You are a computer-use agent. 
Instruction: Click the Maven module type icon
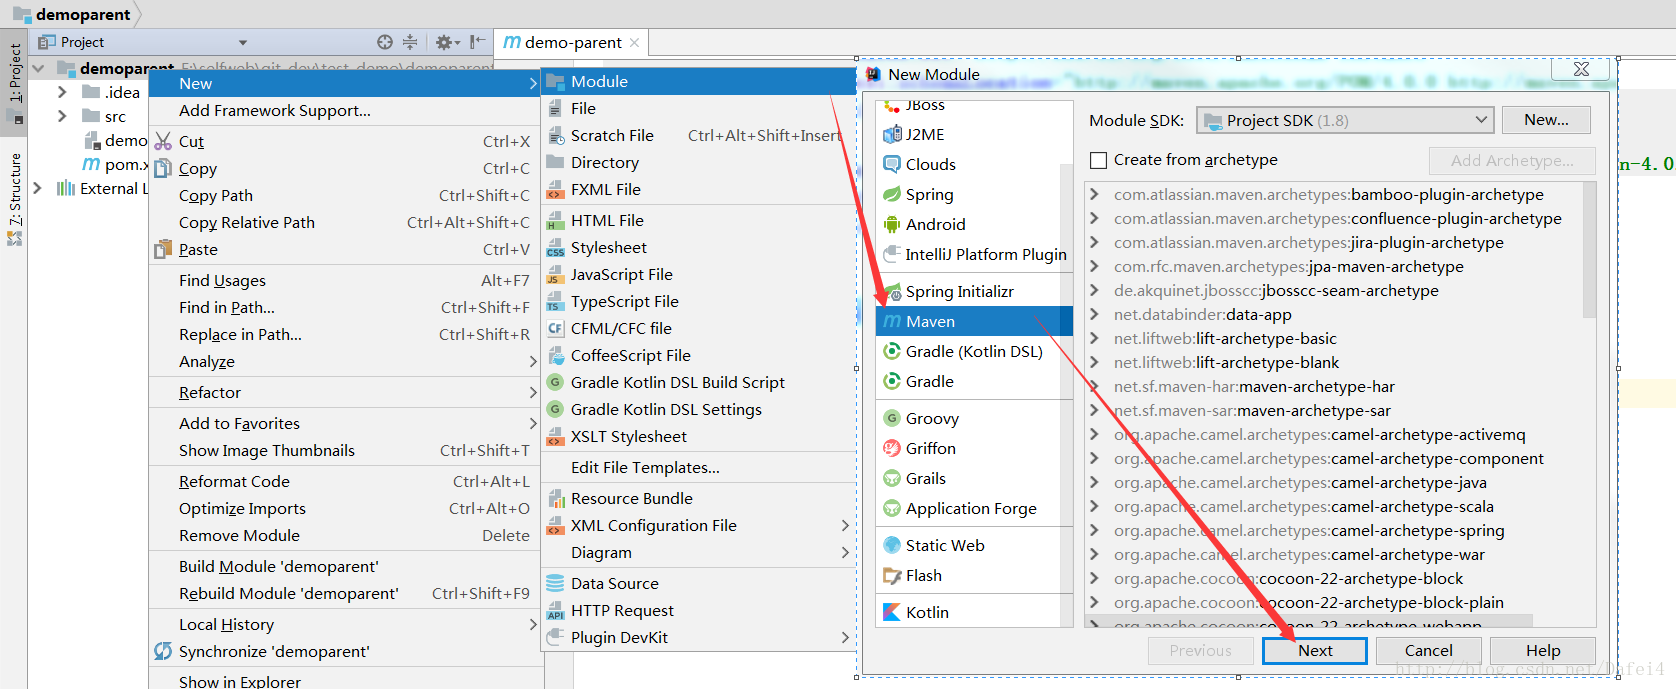click(891, 321)
